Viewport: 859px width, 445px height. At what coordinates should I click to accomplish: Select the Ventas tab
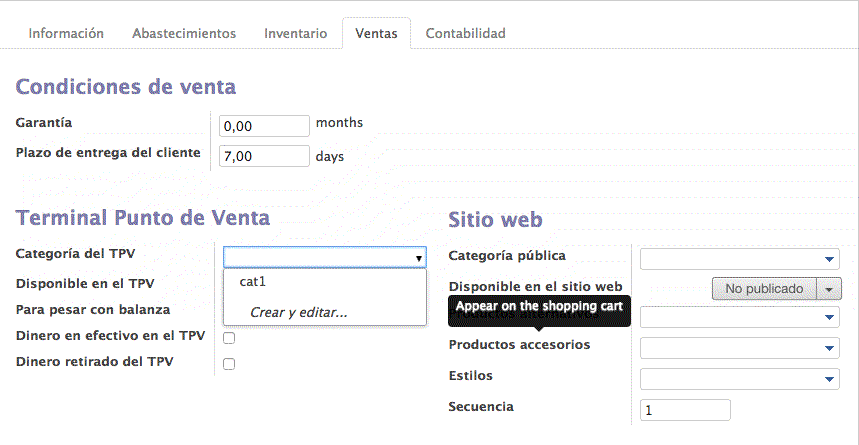point(376,33)
